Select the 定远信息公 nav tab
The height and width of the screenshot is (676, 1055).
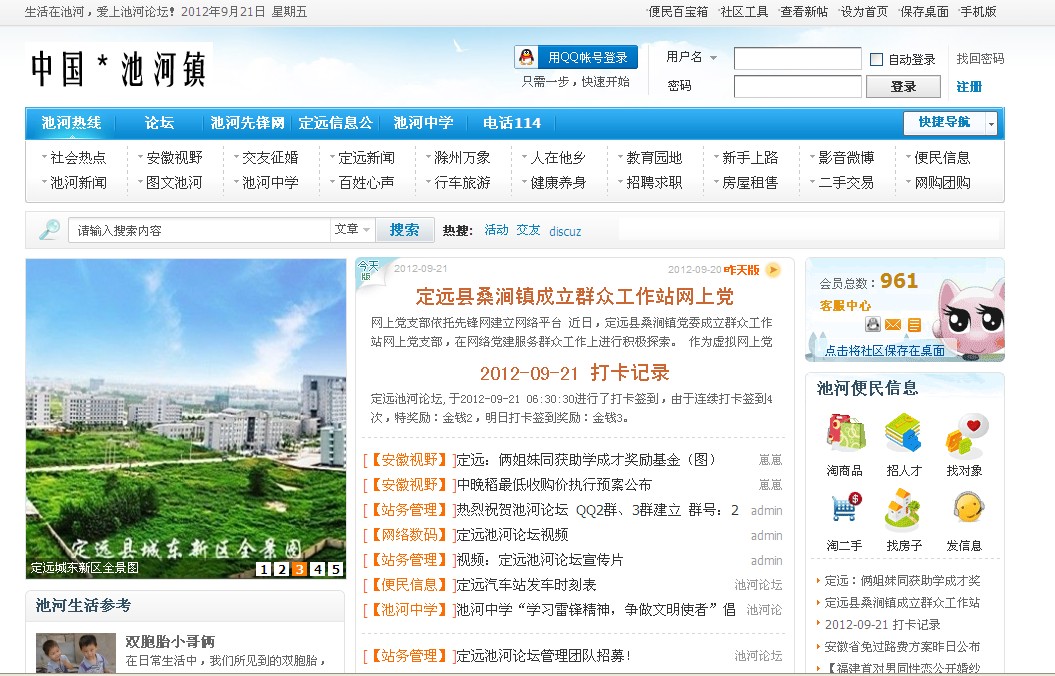335,122
